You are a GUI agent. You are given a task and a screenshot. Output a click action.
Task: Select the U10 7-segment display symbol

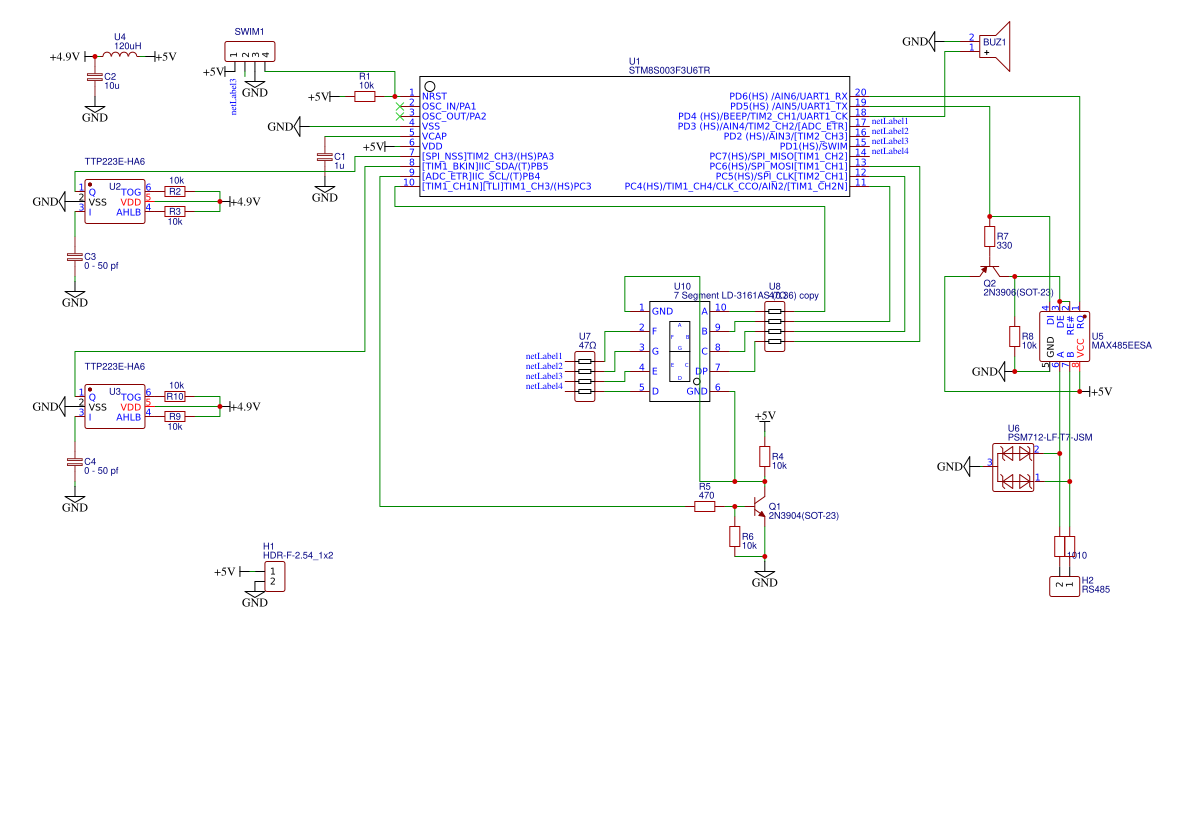point(680,351)
